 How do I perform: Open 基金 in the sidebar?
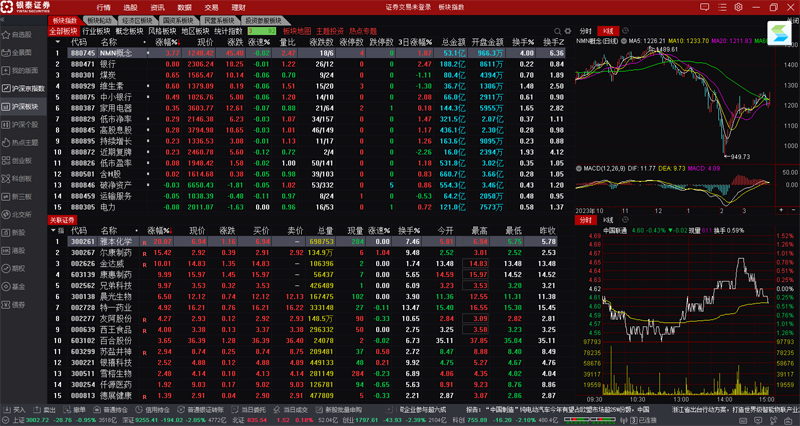[14, 287]
